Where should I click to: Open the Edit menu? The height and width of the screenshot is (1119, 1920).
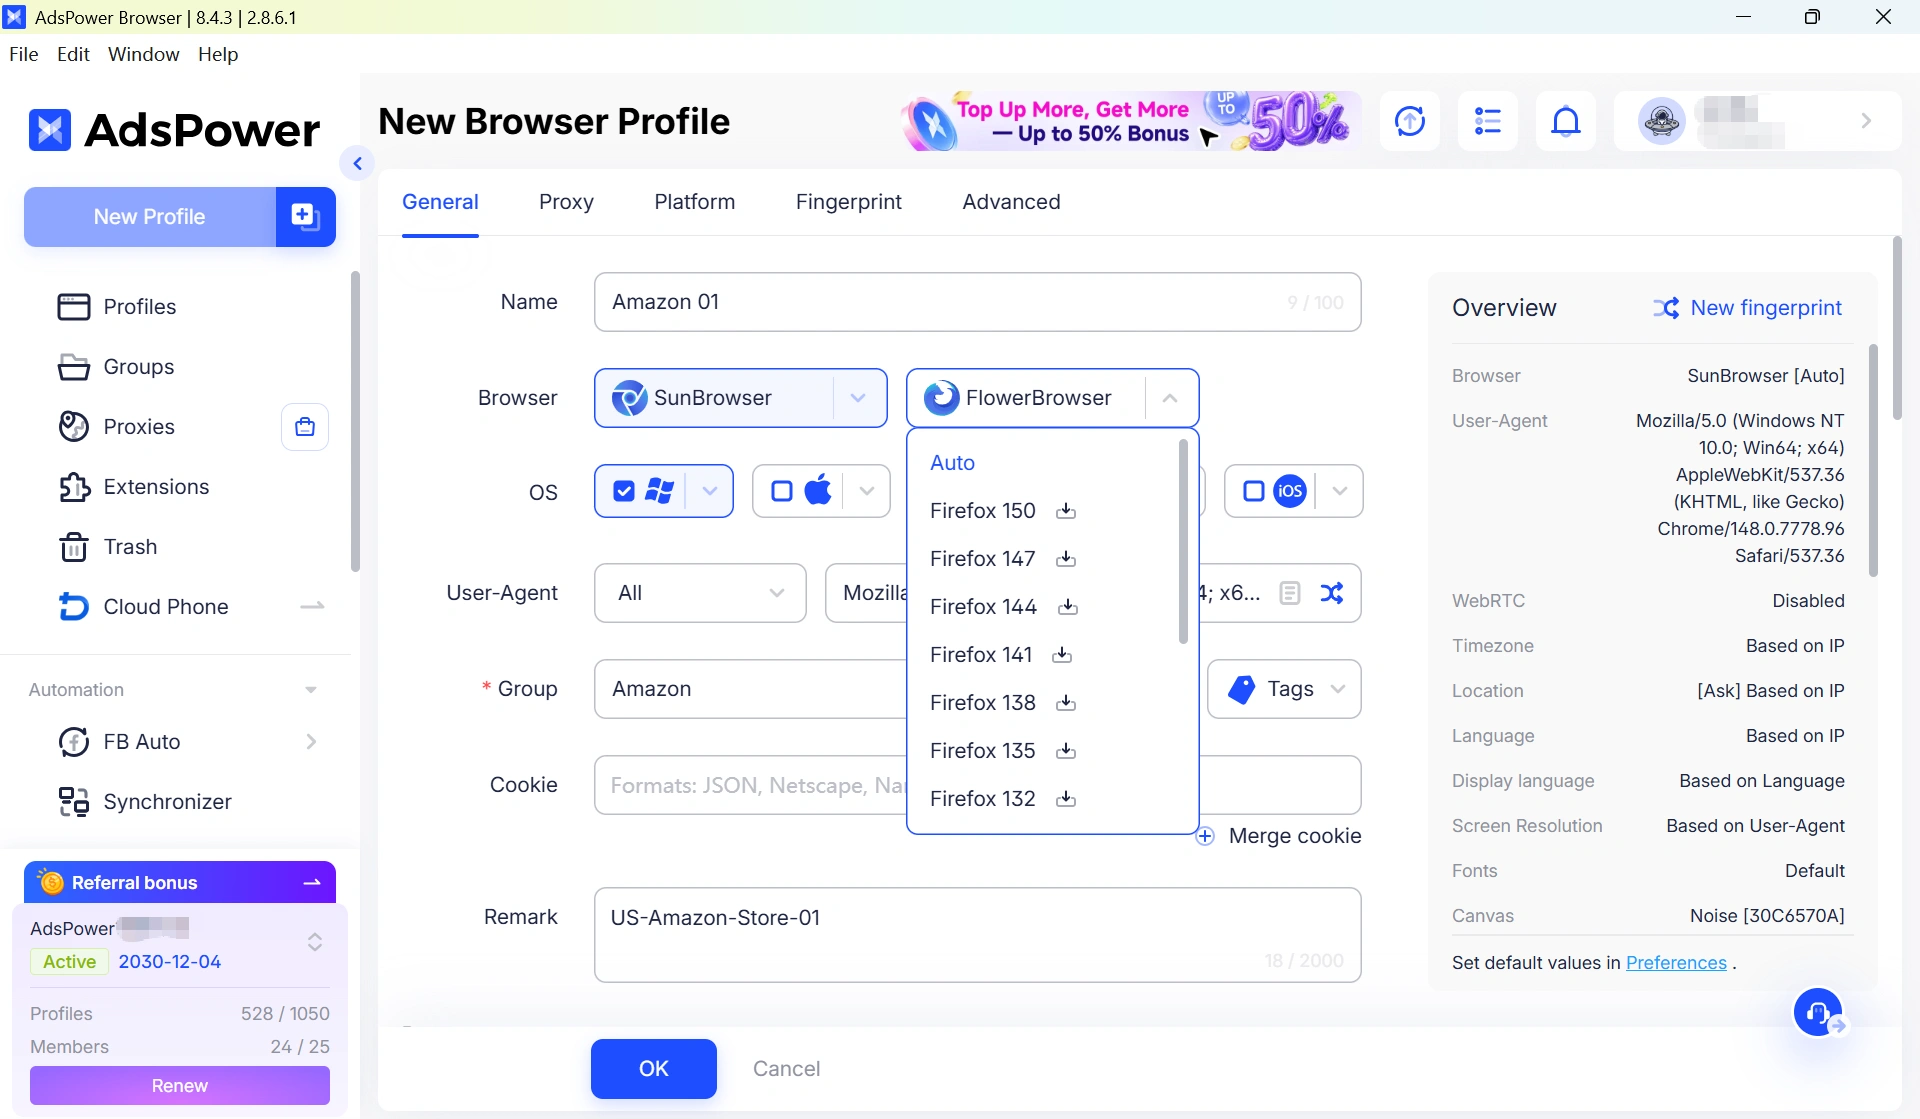coord(73,54)
